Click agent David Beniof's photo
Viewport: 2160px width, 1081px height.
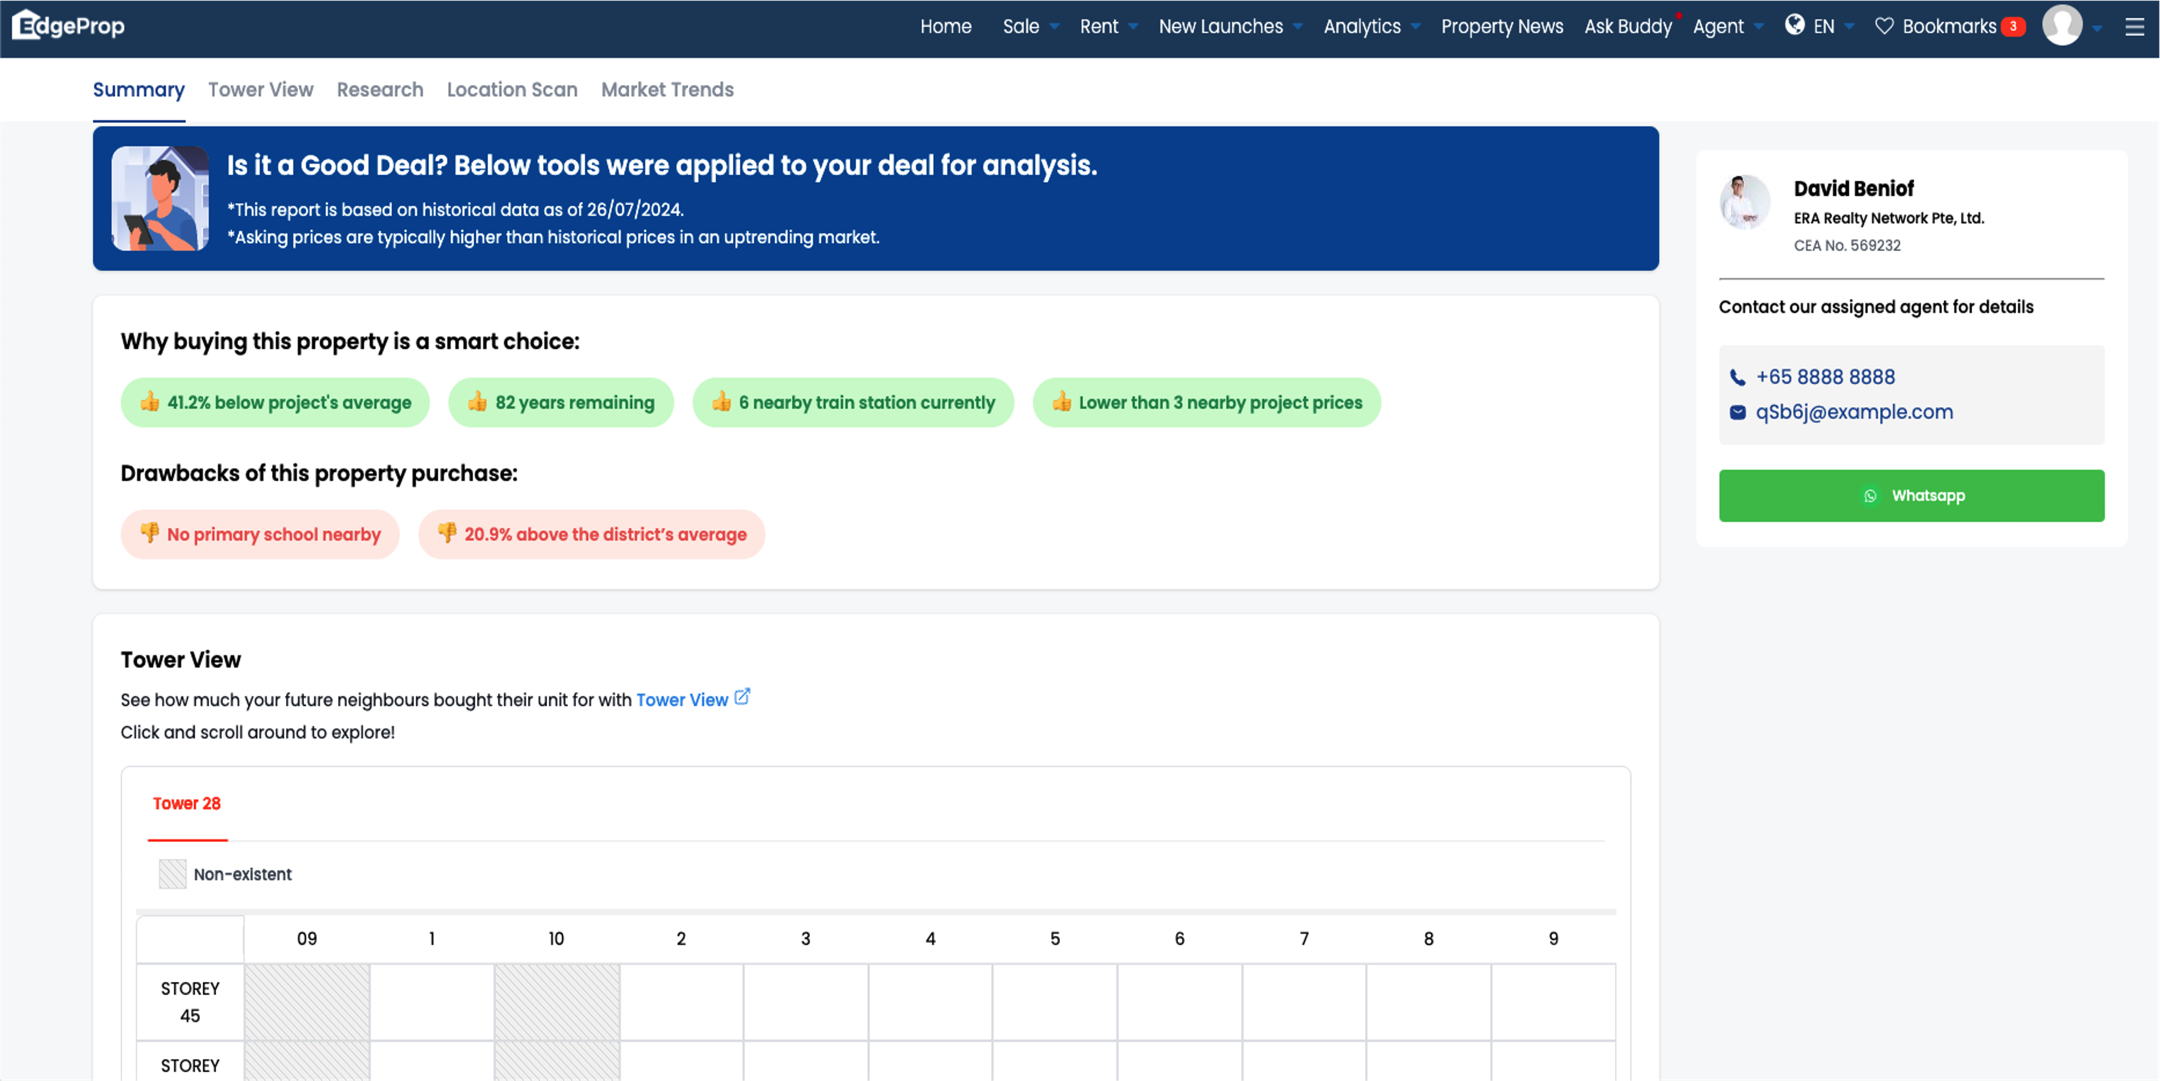pyautogui.click(x=1745, y=202)
